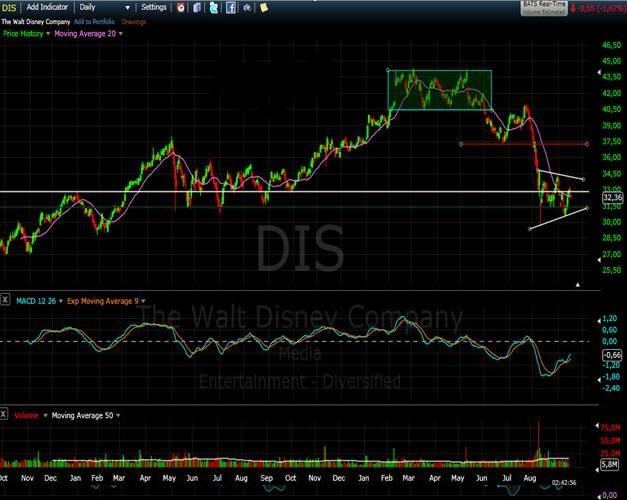Share the chart via Facebook icon
Screen dimensions: 627x500
point(231,7)
